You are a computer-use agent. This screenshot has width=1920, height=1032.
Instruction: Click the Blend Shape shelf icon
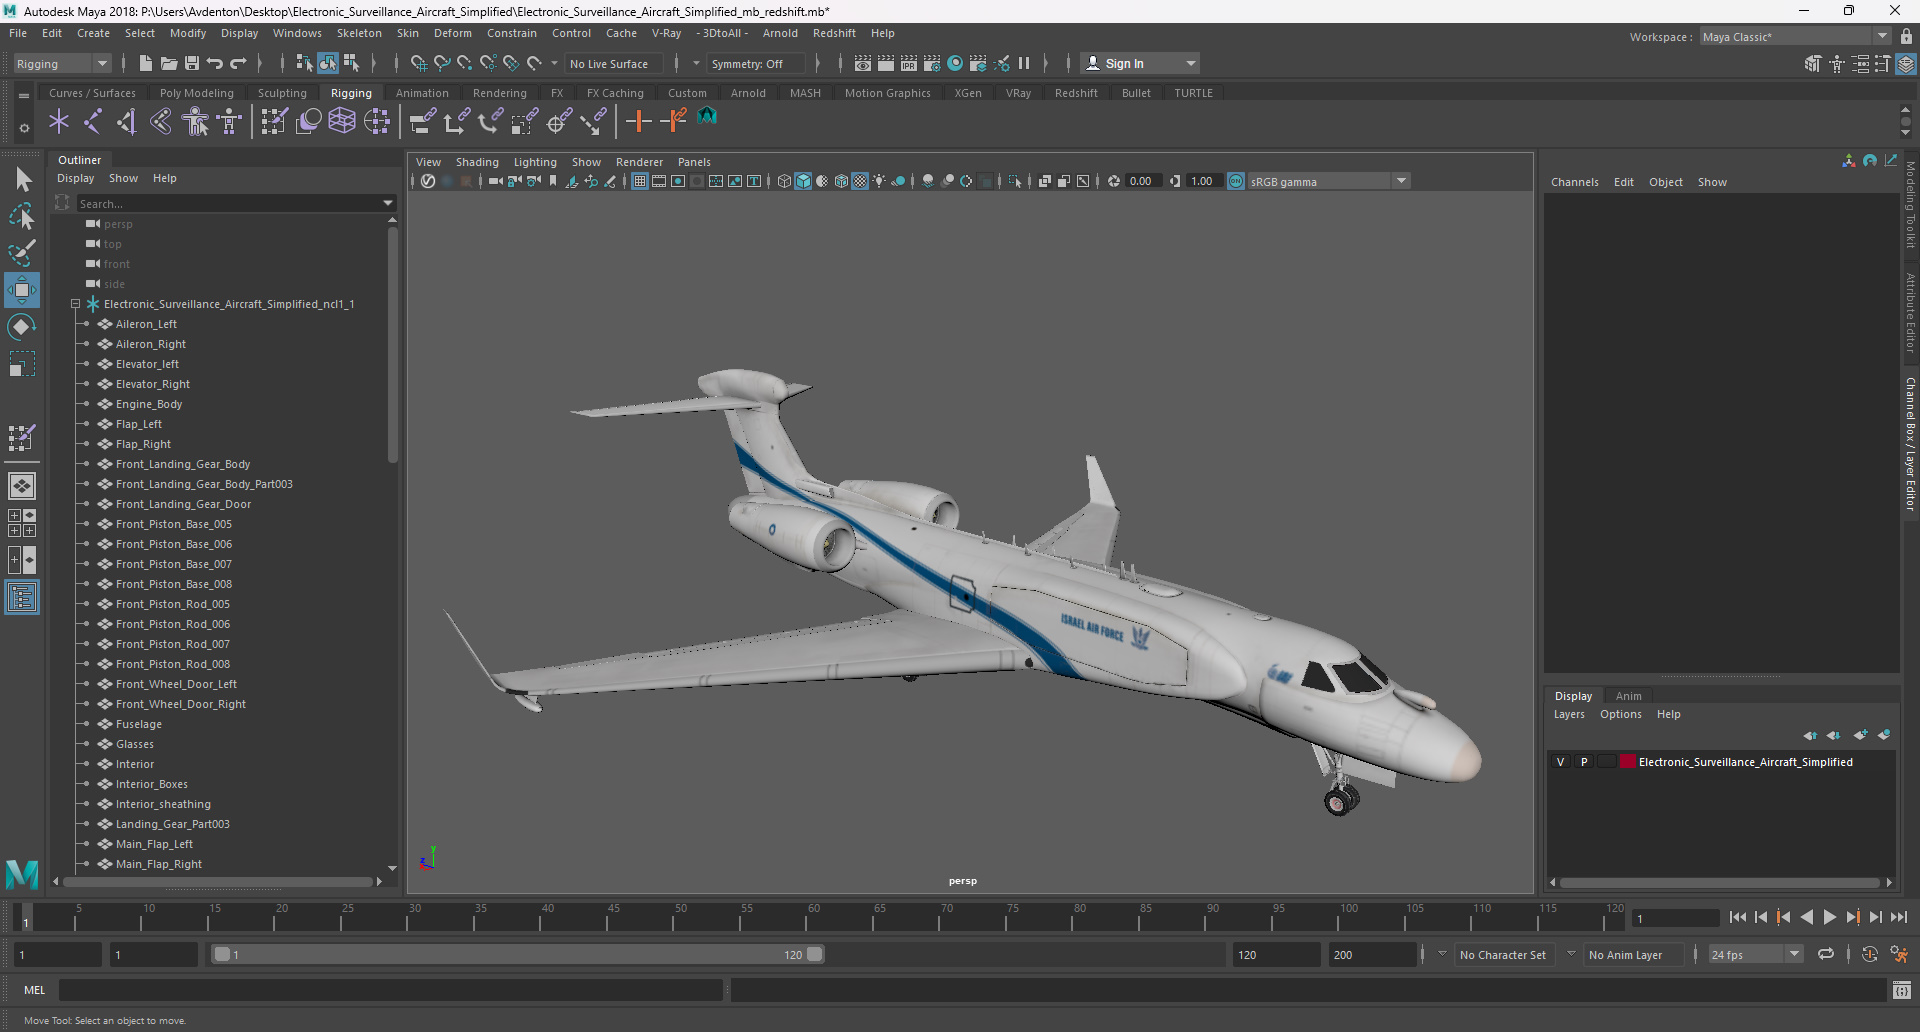[x=308, y=122]
